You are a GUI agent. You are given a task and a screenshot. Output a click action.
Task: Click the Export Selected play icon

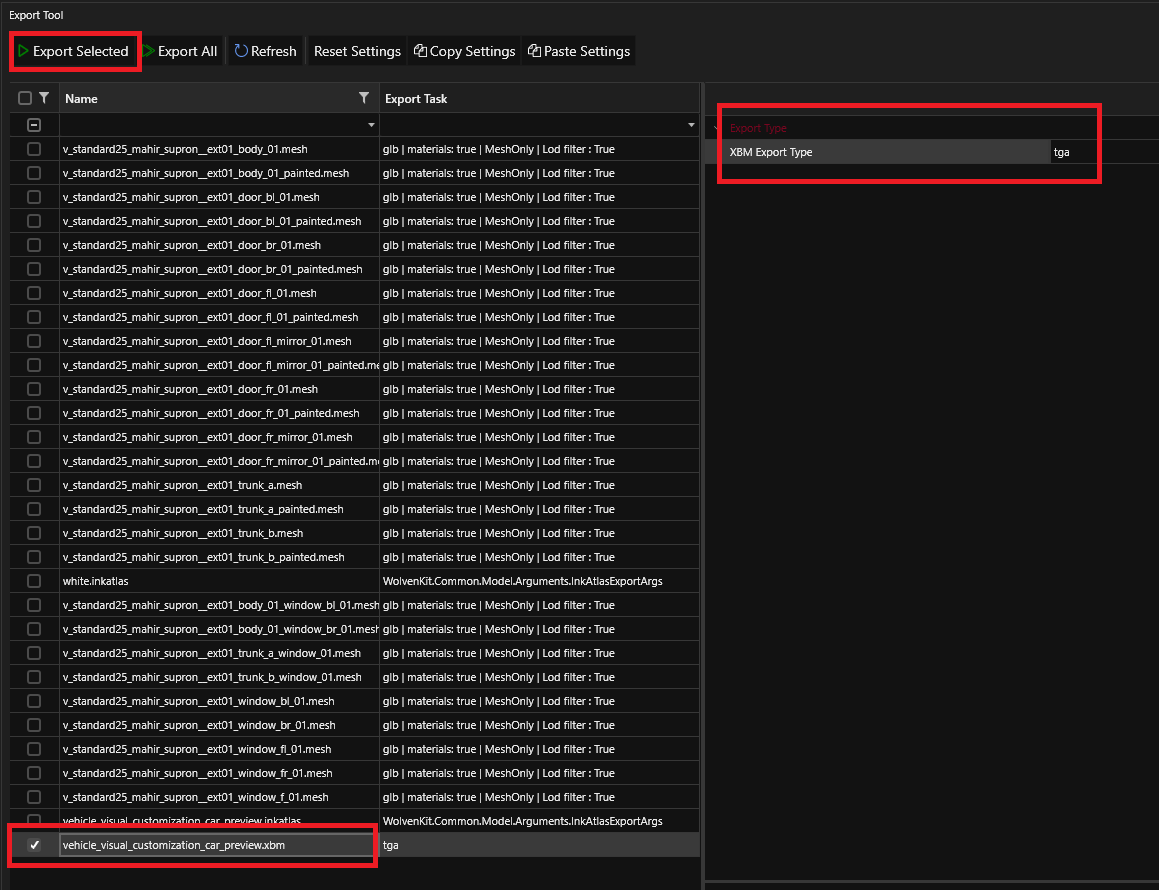click(x=23, y=51)
